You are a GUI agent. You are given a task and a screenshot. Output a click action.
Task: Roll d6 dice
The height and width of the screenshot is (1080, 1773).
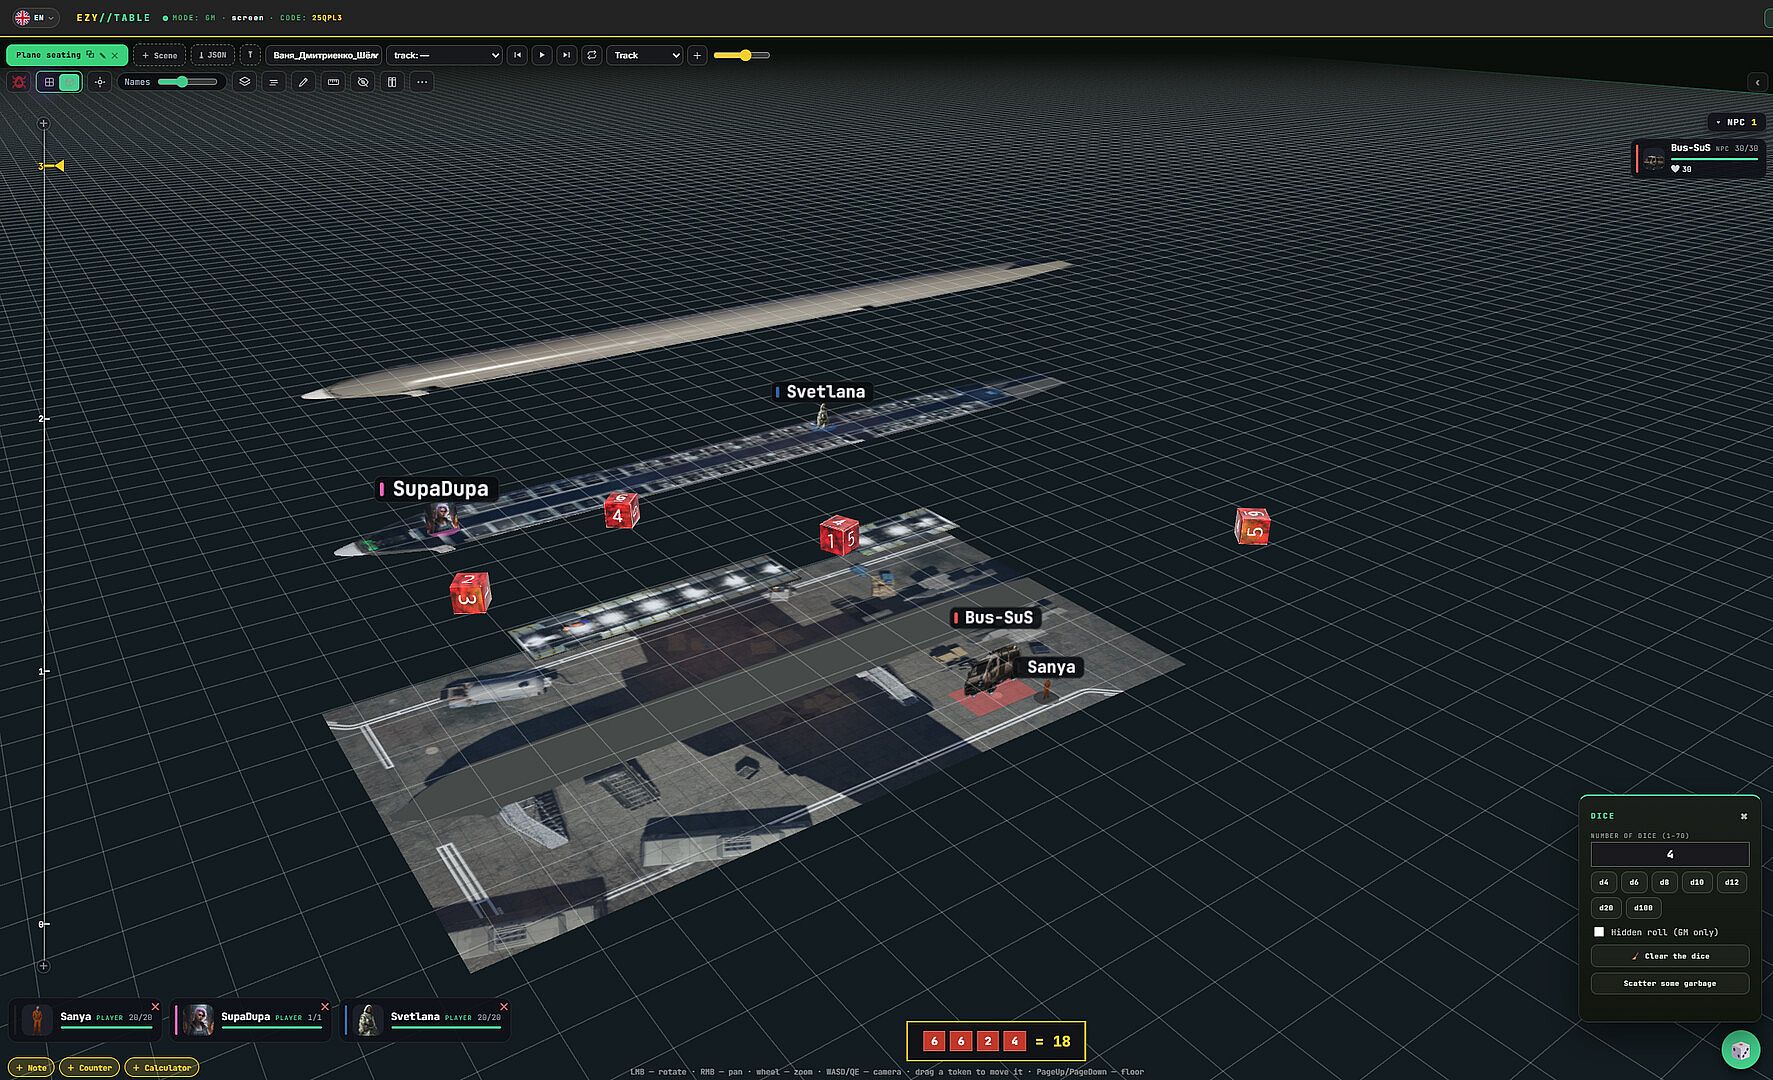(x=1634, y=882)
